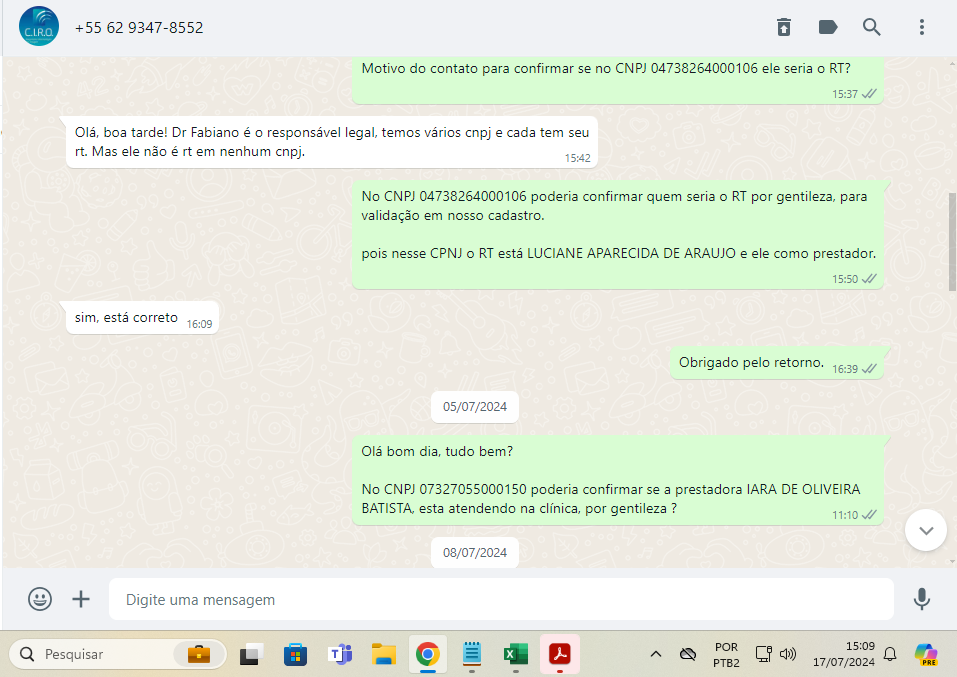Open contact info for +55 62 9347-8552
This screenshot has width=957, height=677.
tap(139, 27)
